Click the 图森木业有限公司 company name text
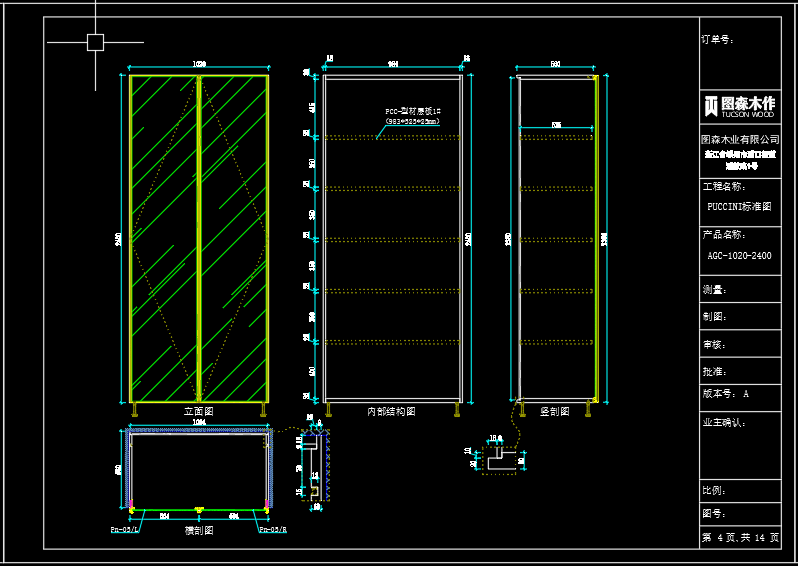This screenshot has height=566, width=798. (x=739, y=139)
